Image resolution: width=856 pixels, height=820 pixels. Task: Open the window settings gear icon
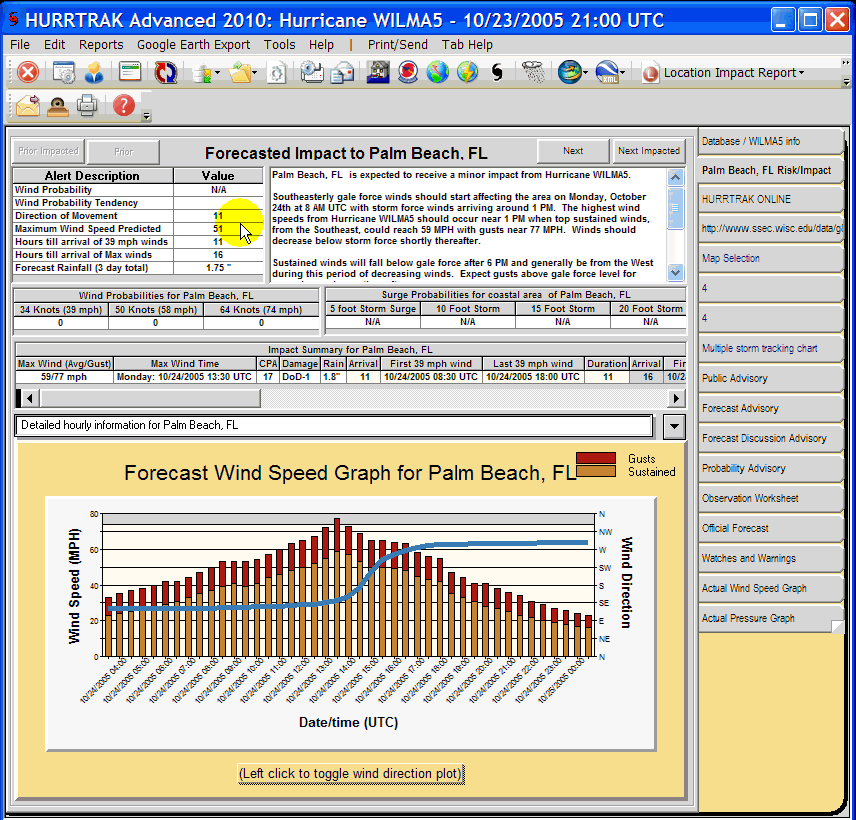pyautogui.click(x=64, y=72)
